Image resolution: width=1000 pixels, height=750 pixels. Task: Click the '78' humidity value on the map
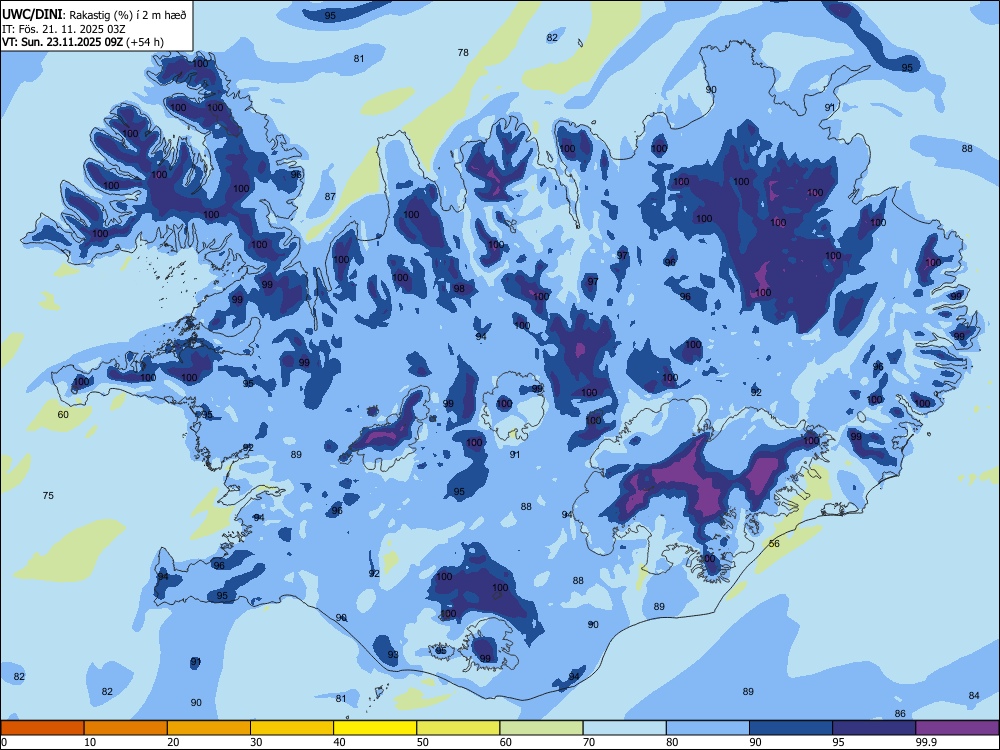[x=463, y=52]
